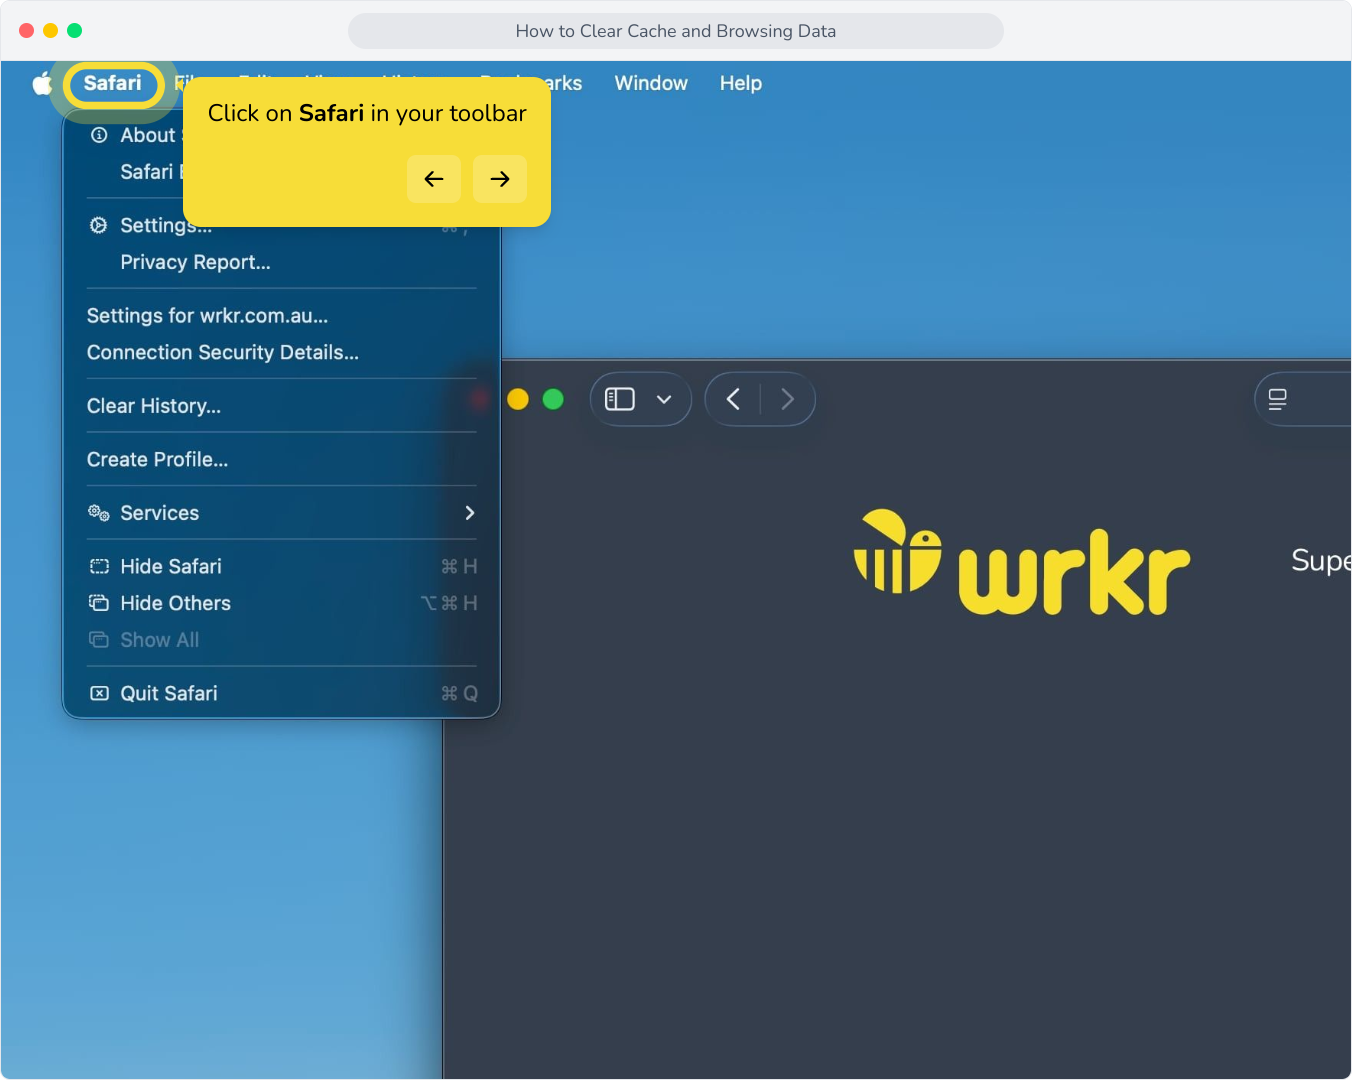Toggle the Safari sidebar icon

point(620,399)
